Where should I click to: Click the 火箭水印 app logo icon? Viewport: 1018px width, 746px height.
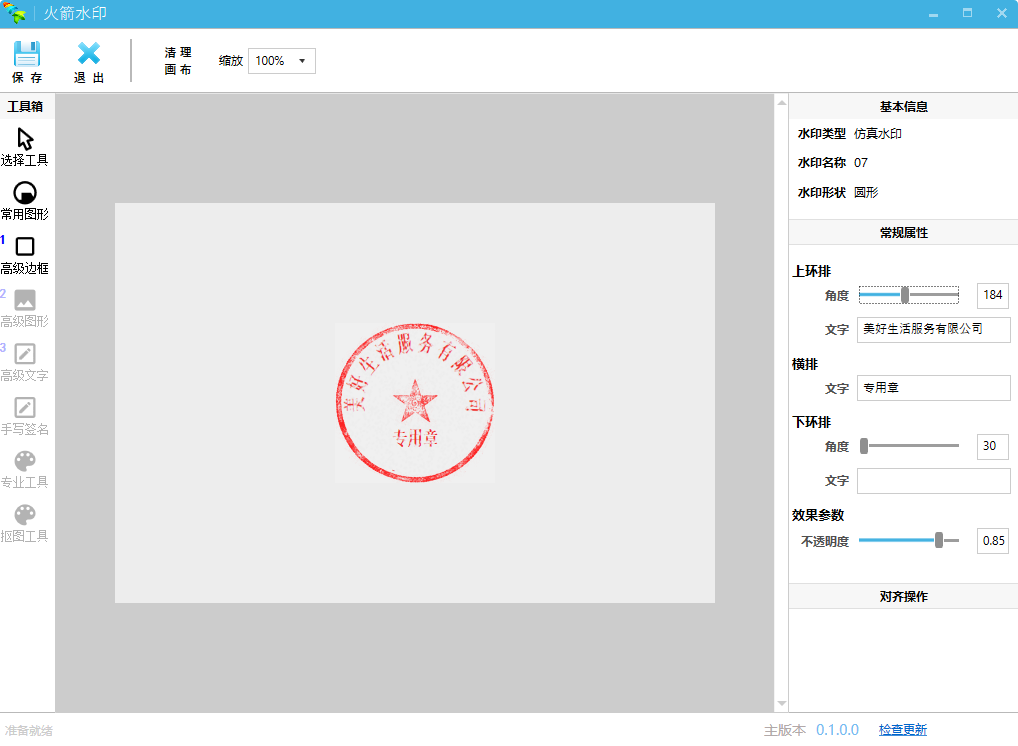tap(14, 13)
